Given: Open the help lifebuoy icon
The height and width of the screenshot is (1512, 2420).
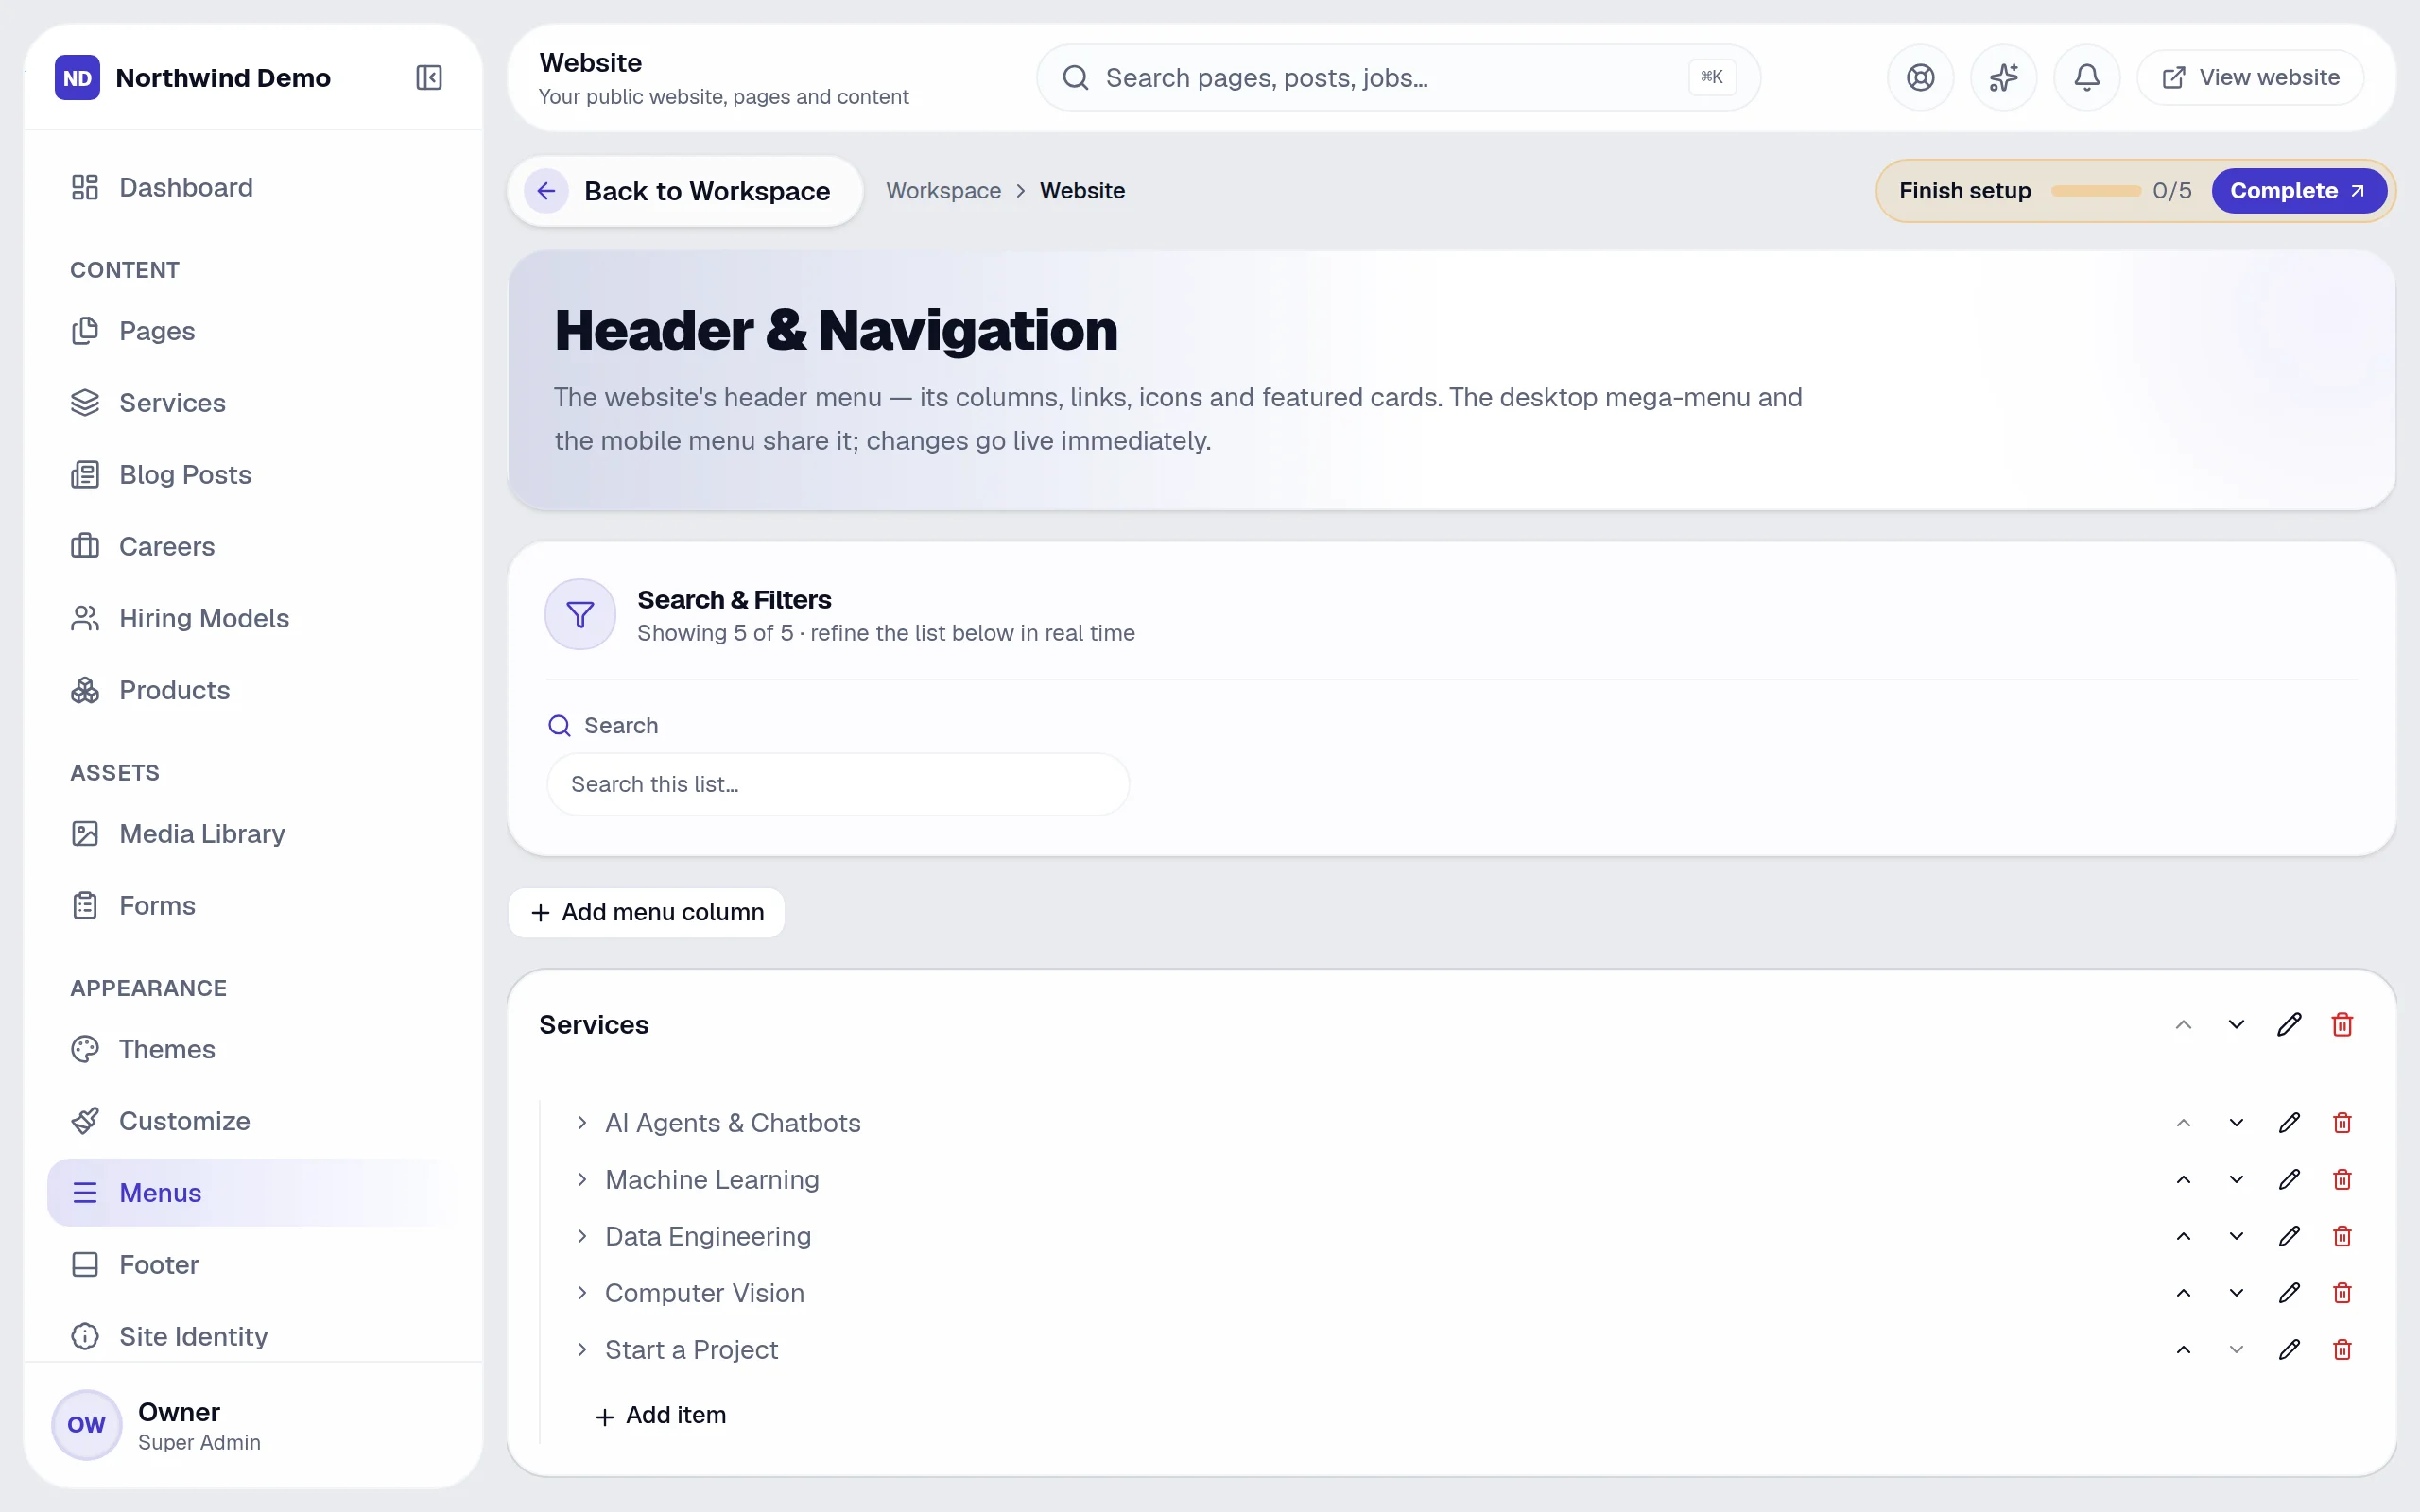Looking at the screenshot, I should click(1920, 77).
